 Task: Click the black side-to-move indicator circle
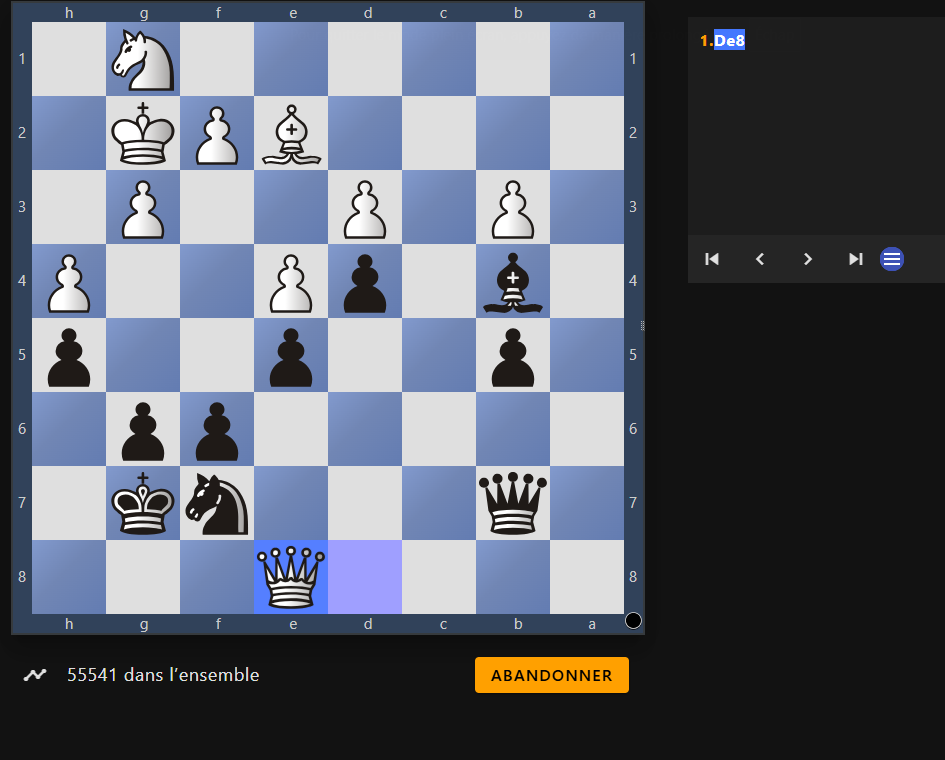point(633,621)
